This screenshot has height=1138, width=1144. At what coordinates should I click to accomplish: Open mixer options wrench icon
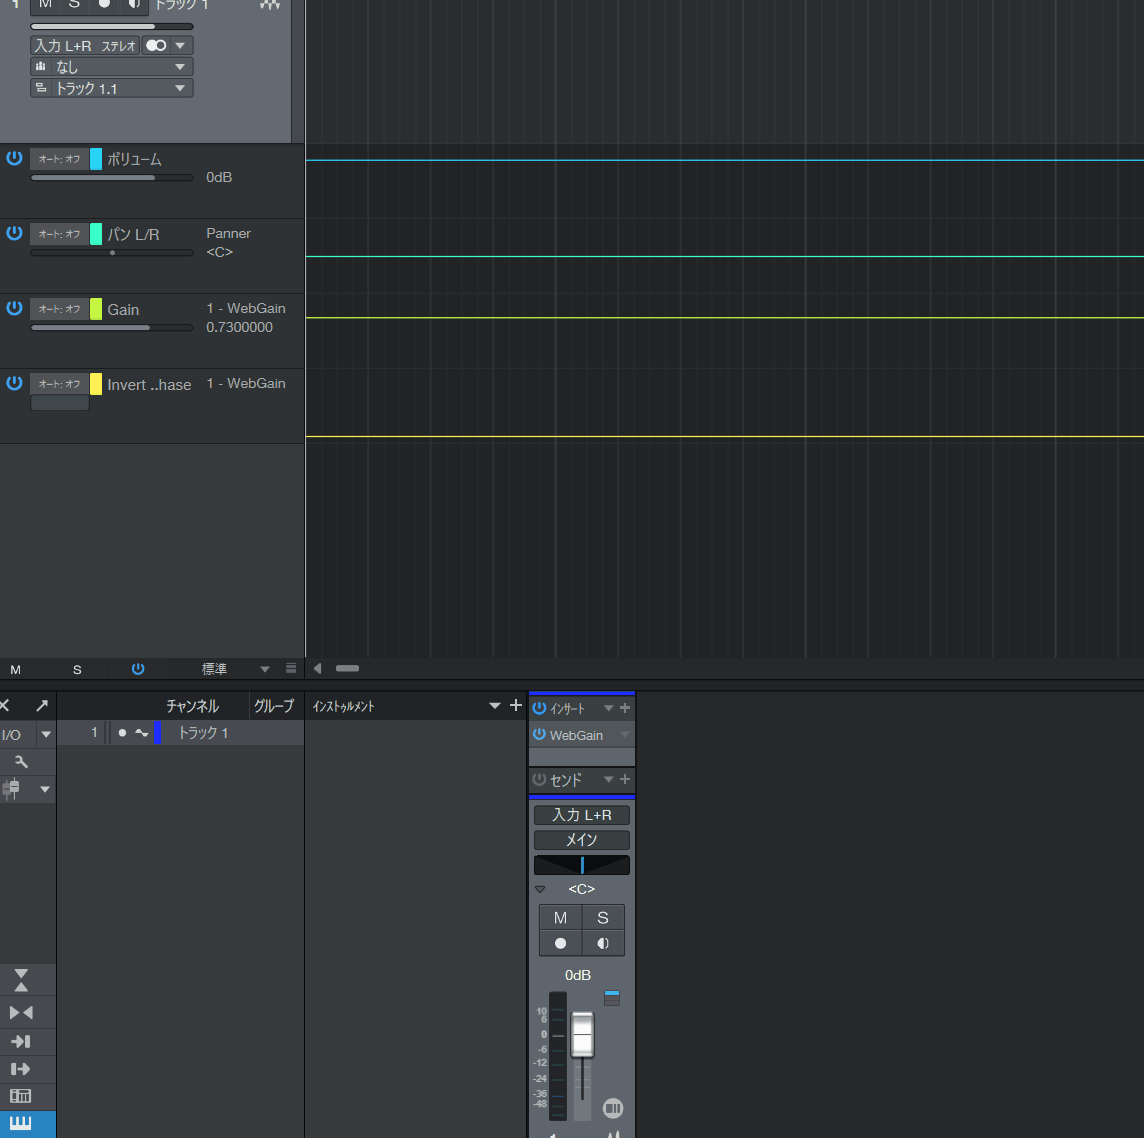point(21,762)
